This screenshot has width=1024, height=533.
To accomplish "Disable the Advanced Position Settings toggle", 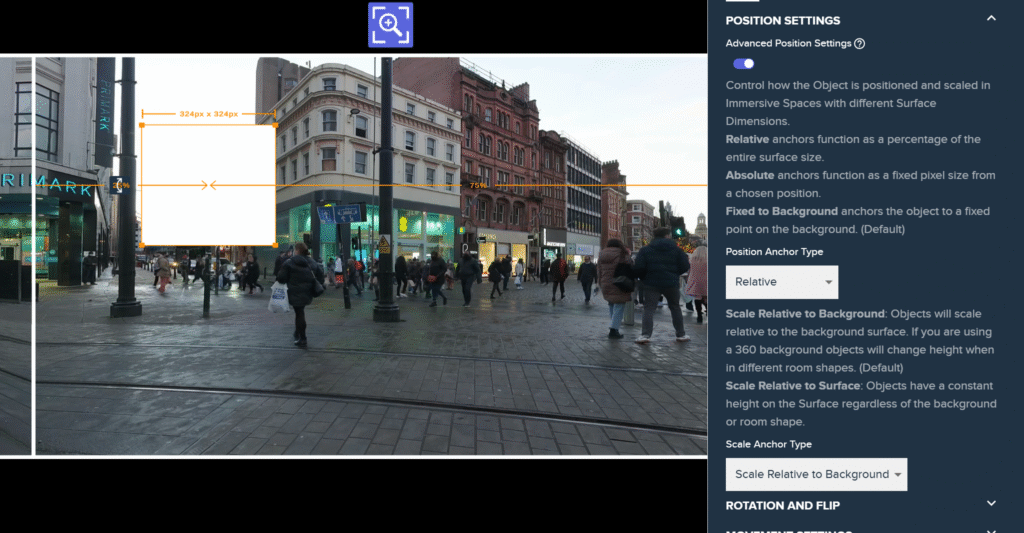I will point(743,64).
